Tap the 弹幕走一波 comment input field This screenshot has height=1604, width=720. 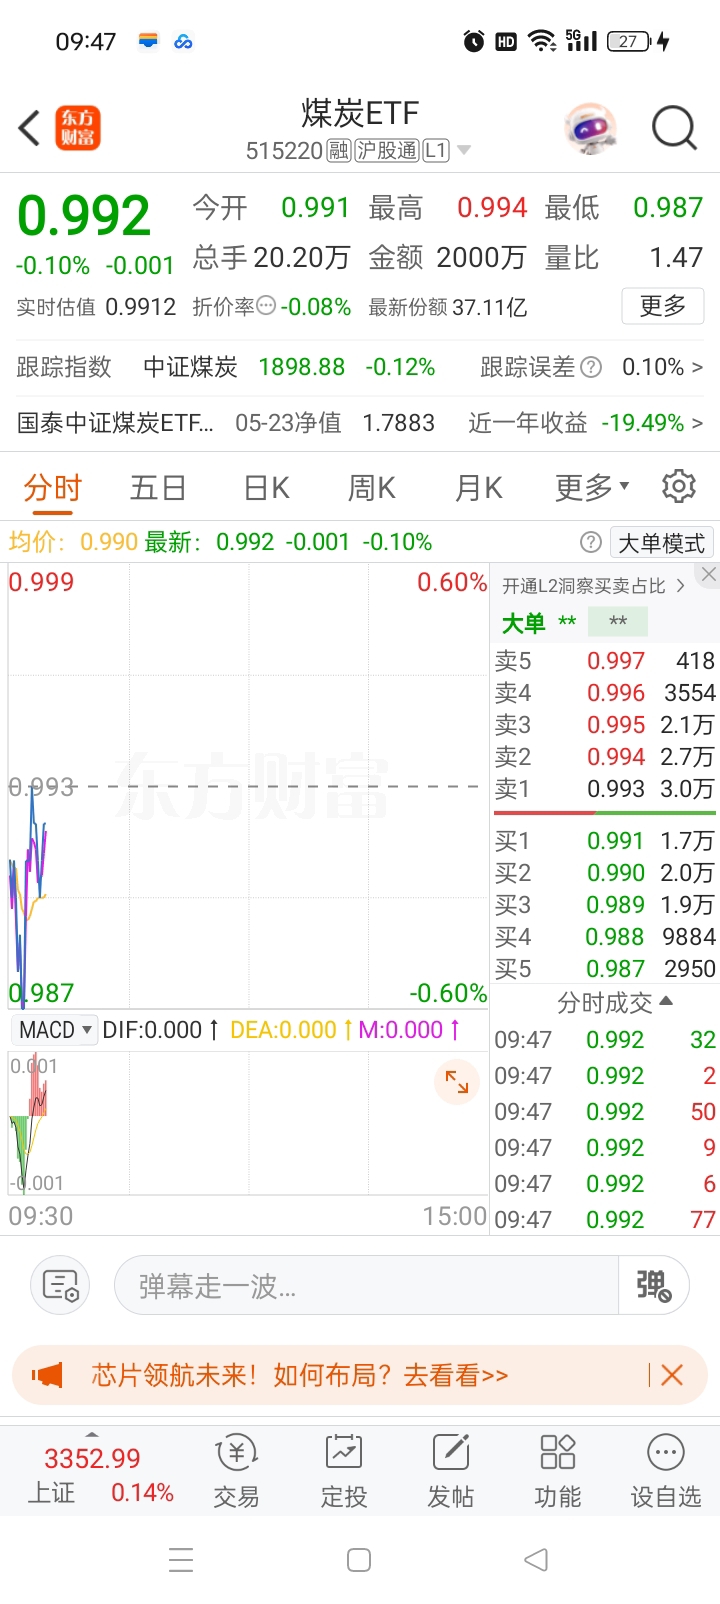point(366,1285)
